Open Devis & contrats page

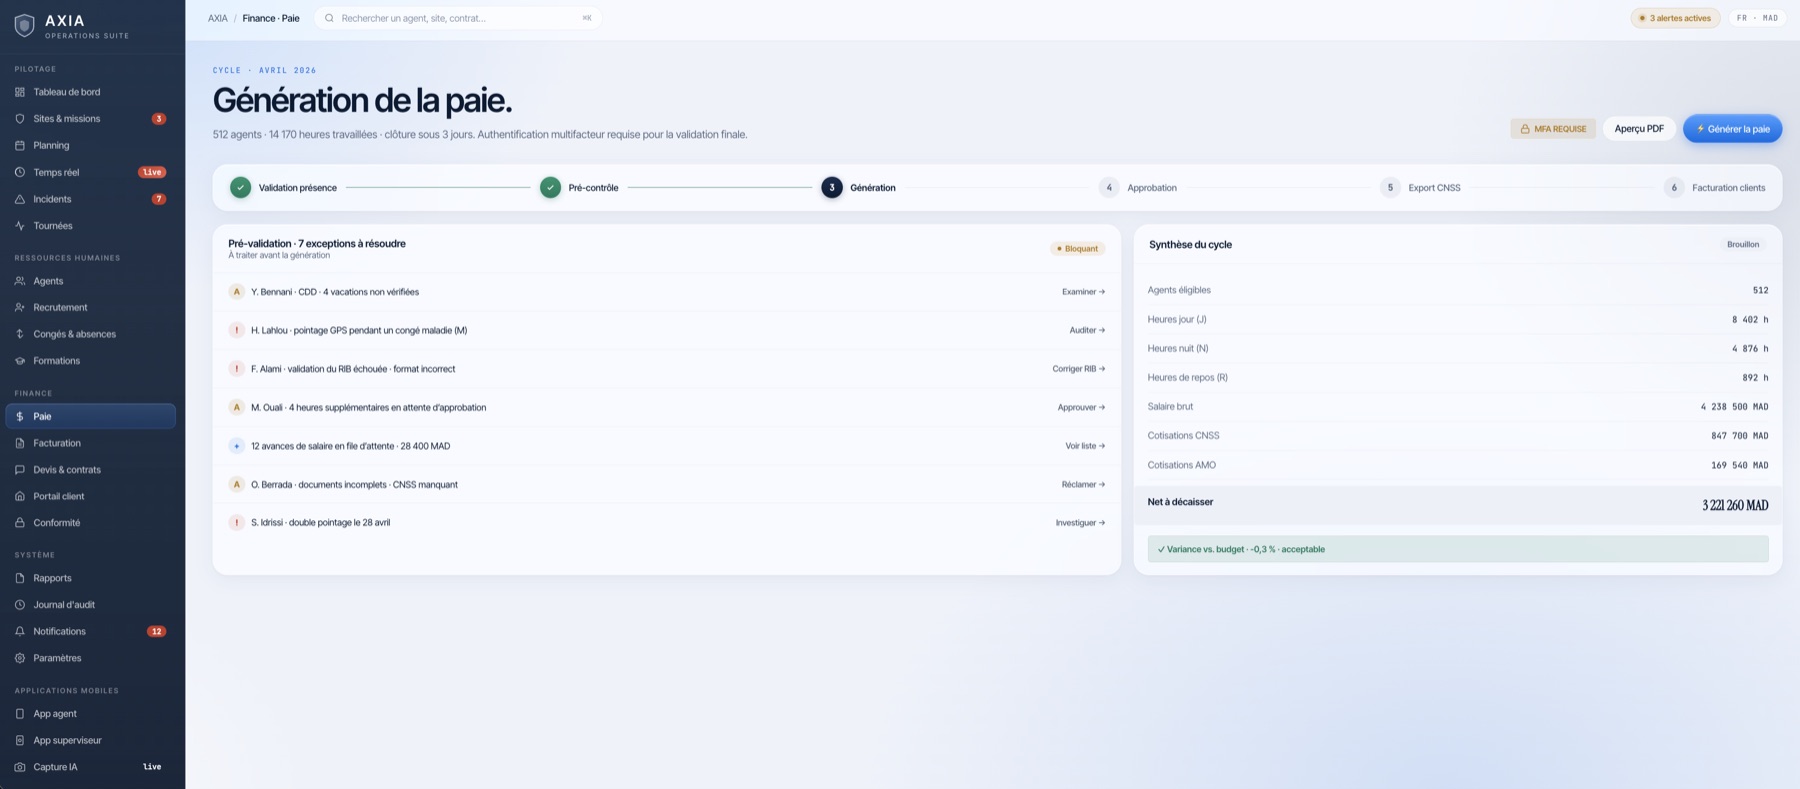91,470
